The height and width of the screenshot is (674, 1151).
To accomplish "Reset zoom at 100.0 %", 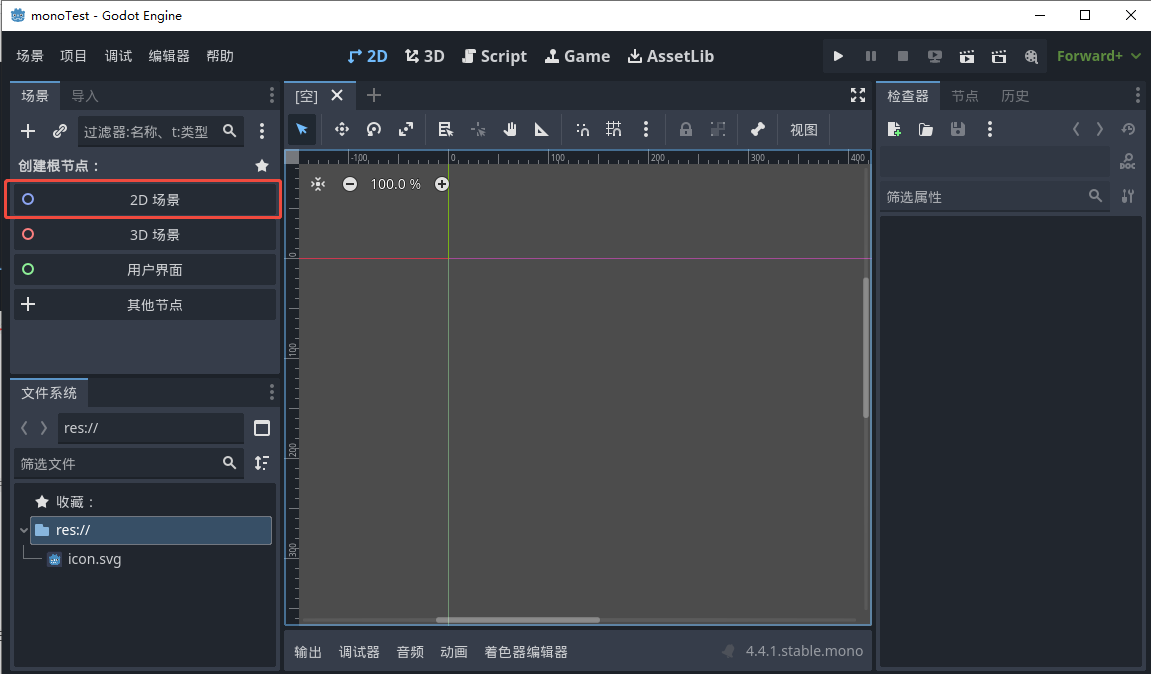I will pyautogui.click(x=396, y=184).
